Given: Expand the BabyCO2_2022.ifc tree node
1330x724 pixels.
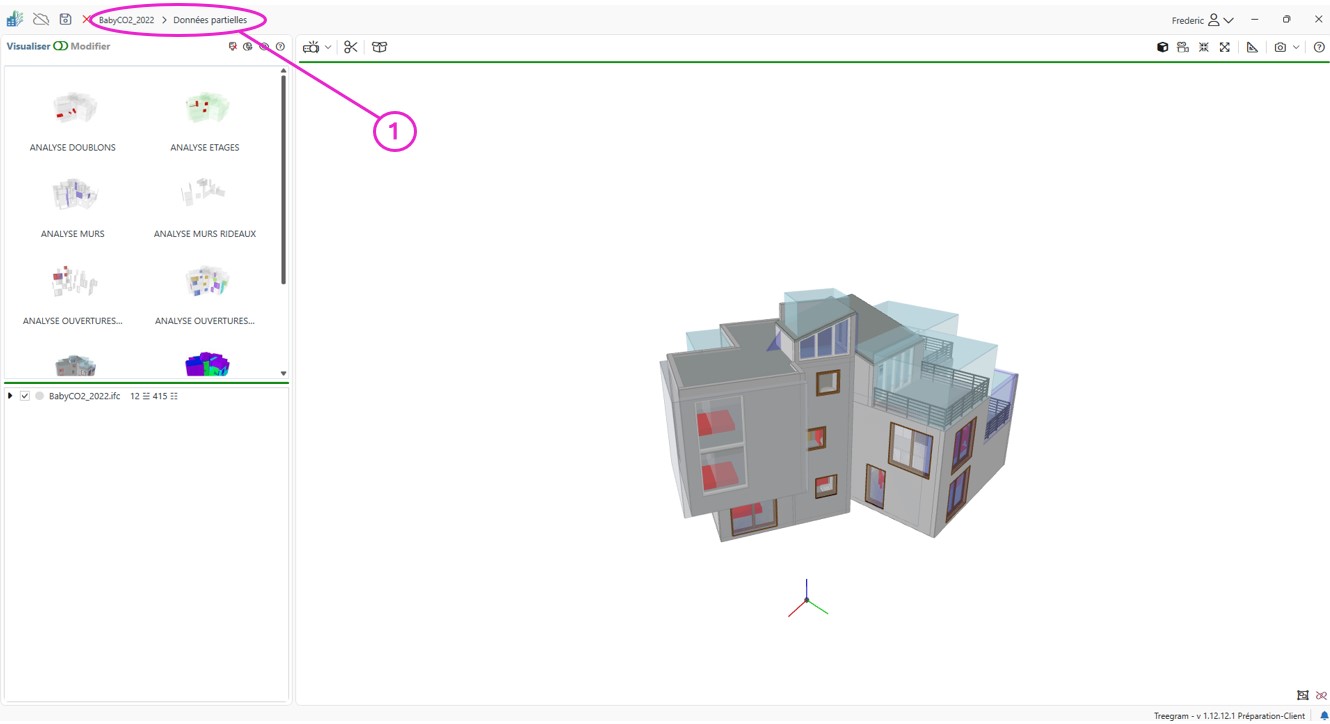Looking at the screenshot, I should click(x=10, y=396).
